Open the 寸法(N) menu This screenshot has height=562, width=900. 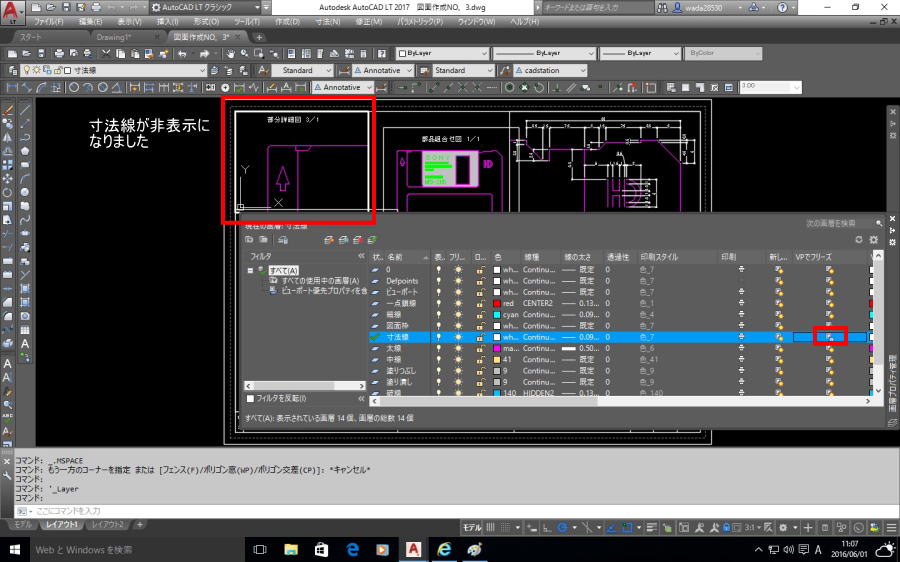coord(327,21)
